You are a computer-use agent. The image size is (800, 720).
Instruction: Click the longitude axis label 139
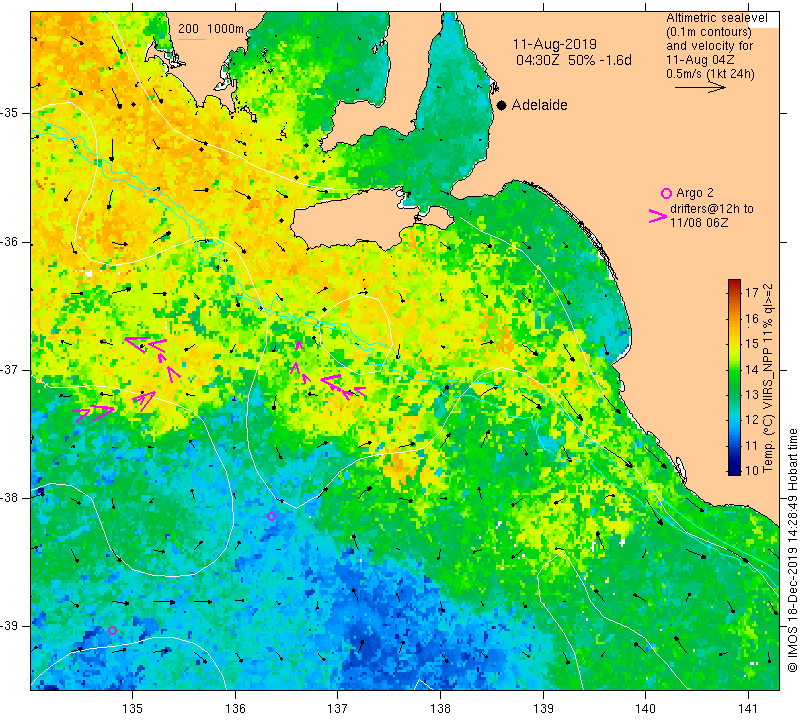543,708
